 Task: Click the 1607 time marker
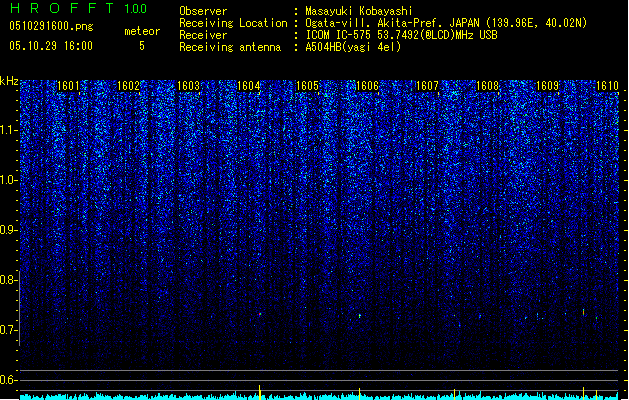tap(427, 86)
